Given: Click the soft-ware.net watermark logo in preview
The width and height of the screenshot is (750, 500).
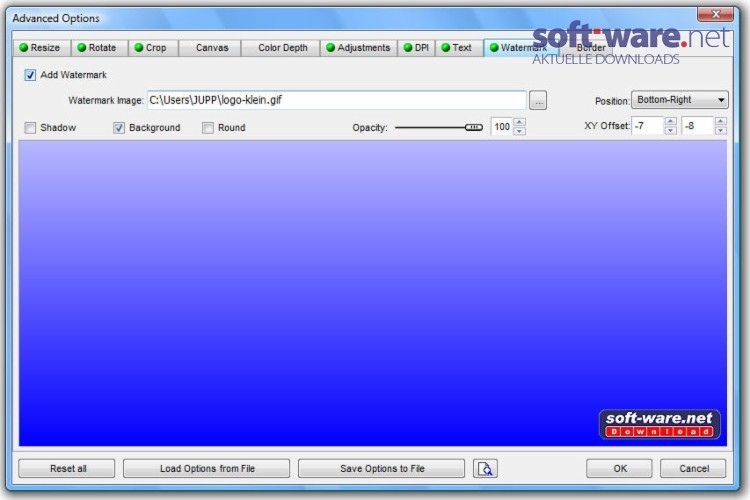Looking at the screenshot, I should tap(660, 424).
